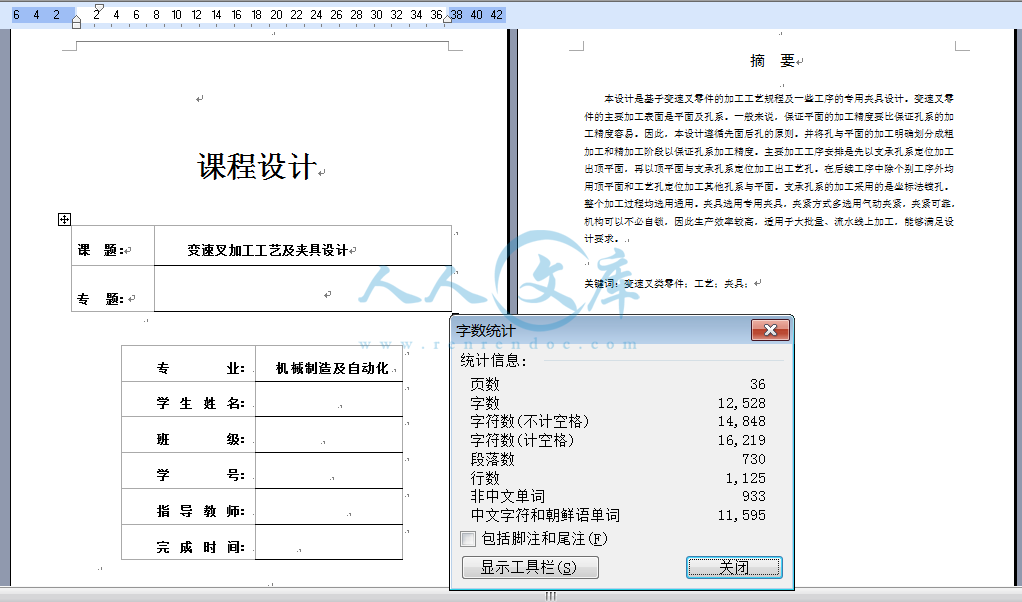
Task: Click the first line indent marker on the ruler
Action: [x=98, y=8]
